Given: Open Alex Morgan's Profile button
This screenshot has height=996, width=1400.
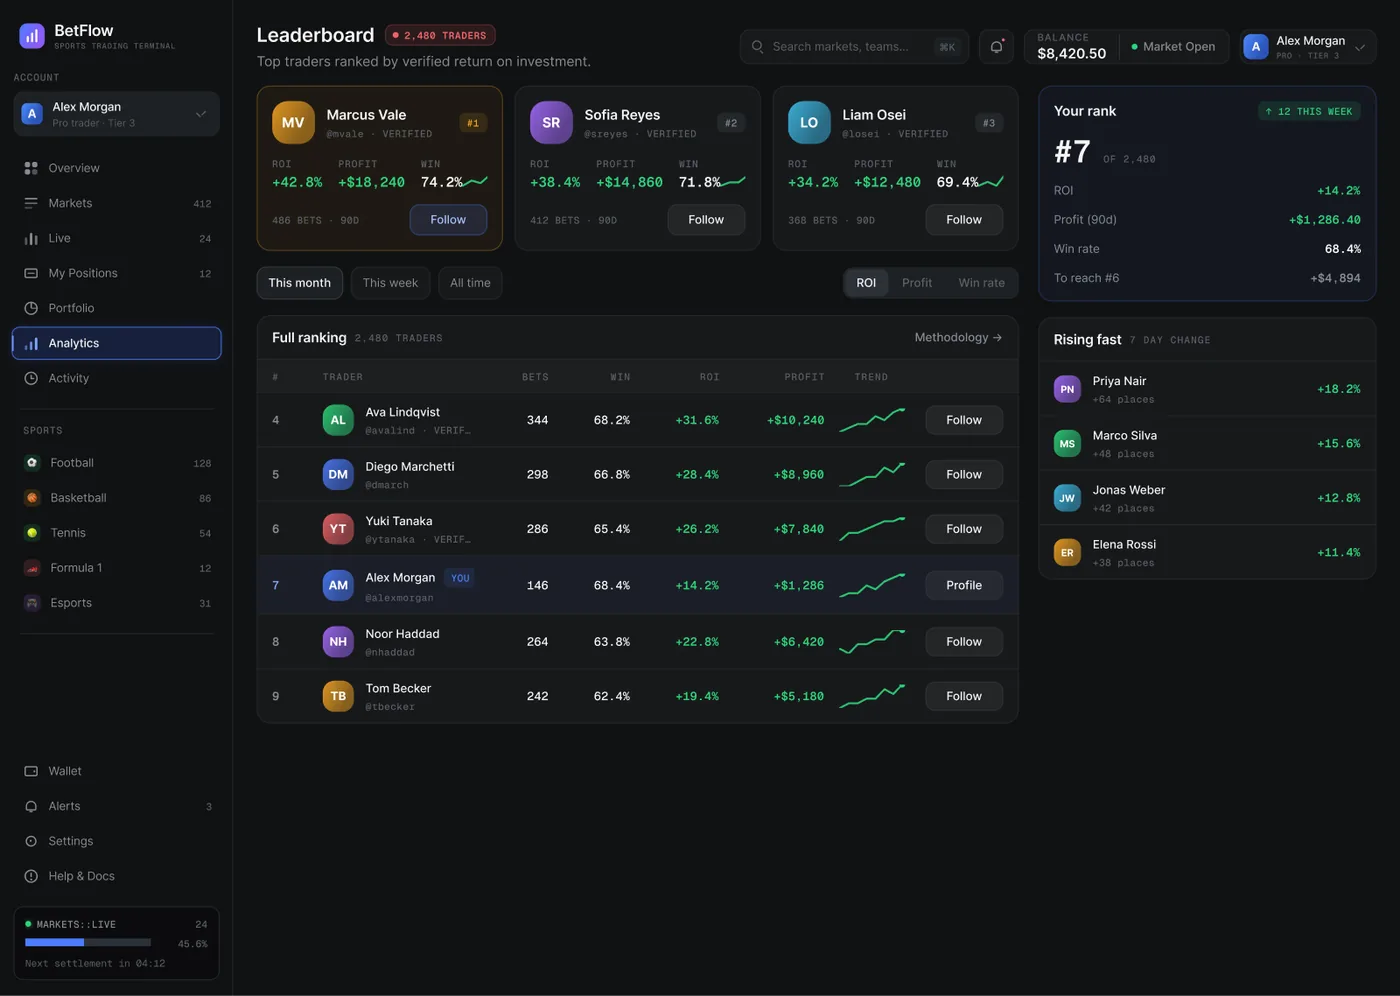Looking at the screenshot, I should tap(964, 585).
